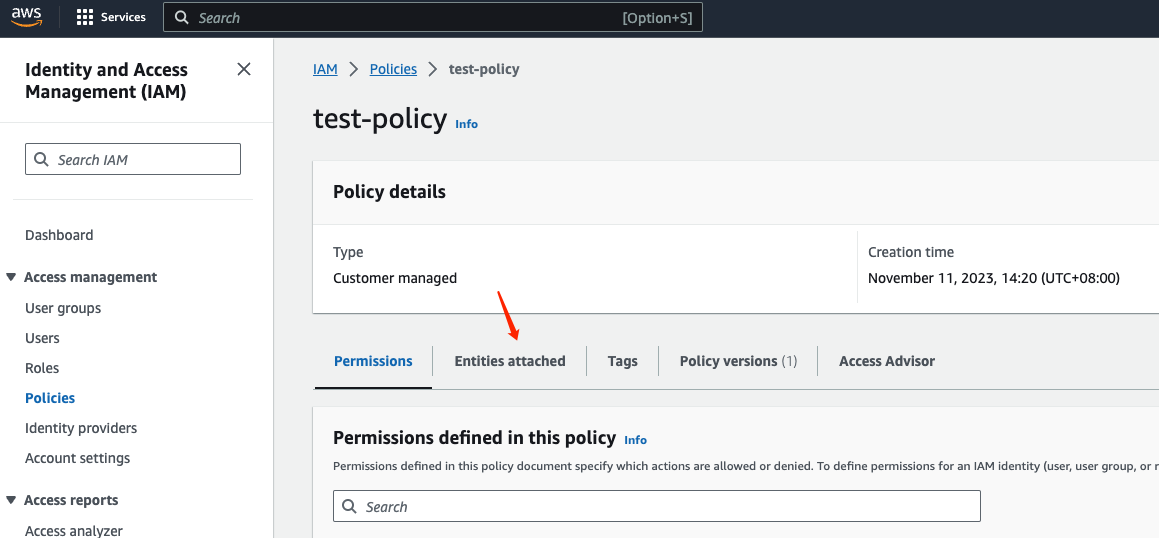1159x538 pixels.
Task: Click the magnifier icon in permissions search box
Action: point(350,507)
